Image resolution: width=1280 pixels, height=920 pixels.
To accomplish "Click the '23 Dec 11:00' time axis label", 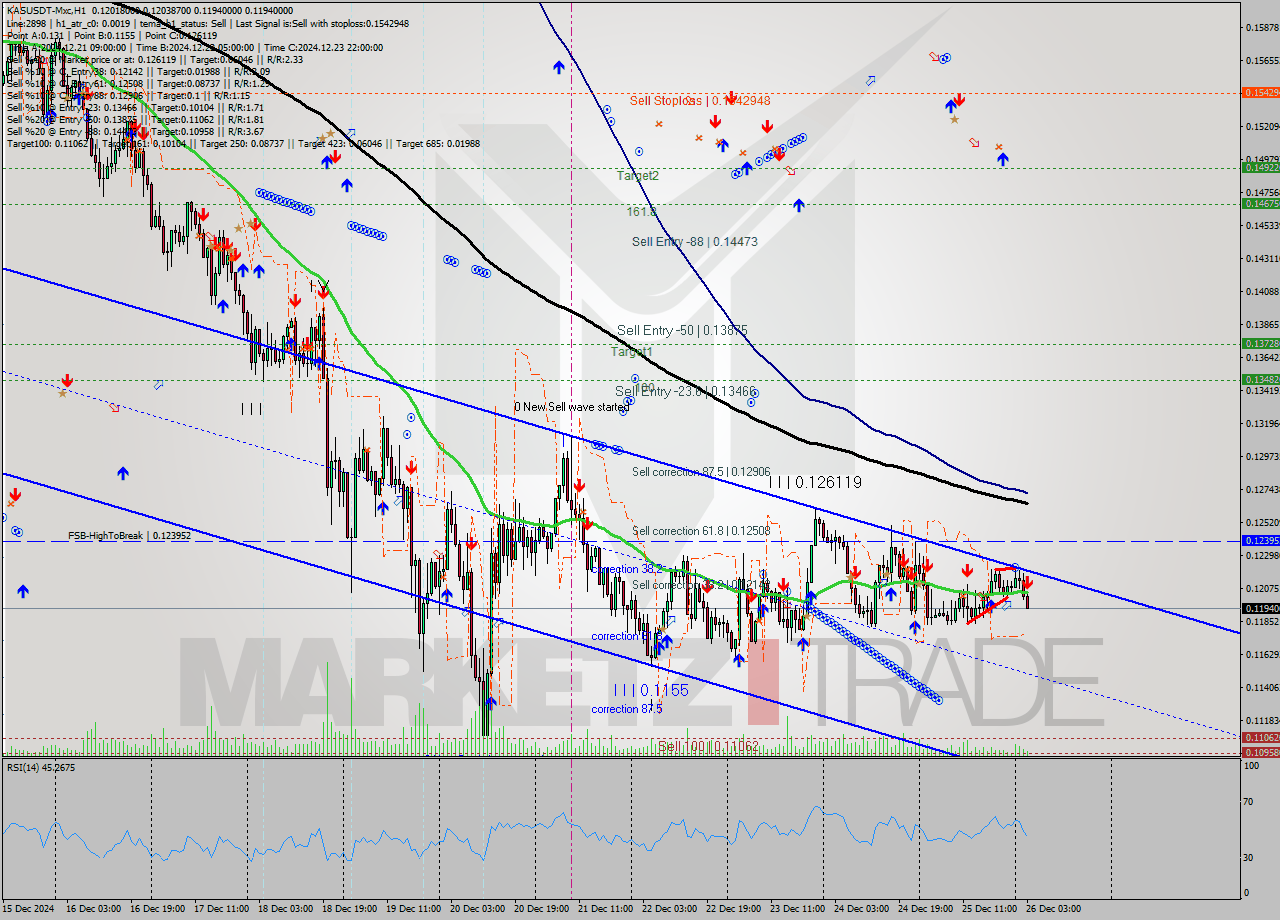I will click(795, 908).
